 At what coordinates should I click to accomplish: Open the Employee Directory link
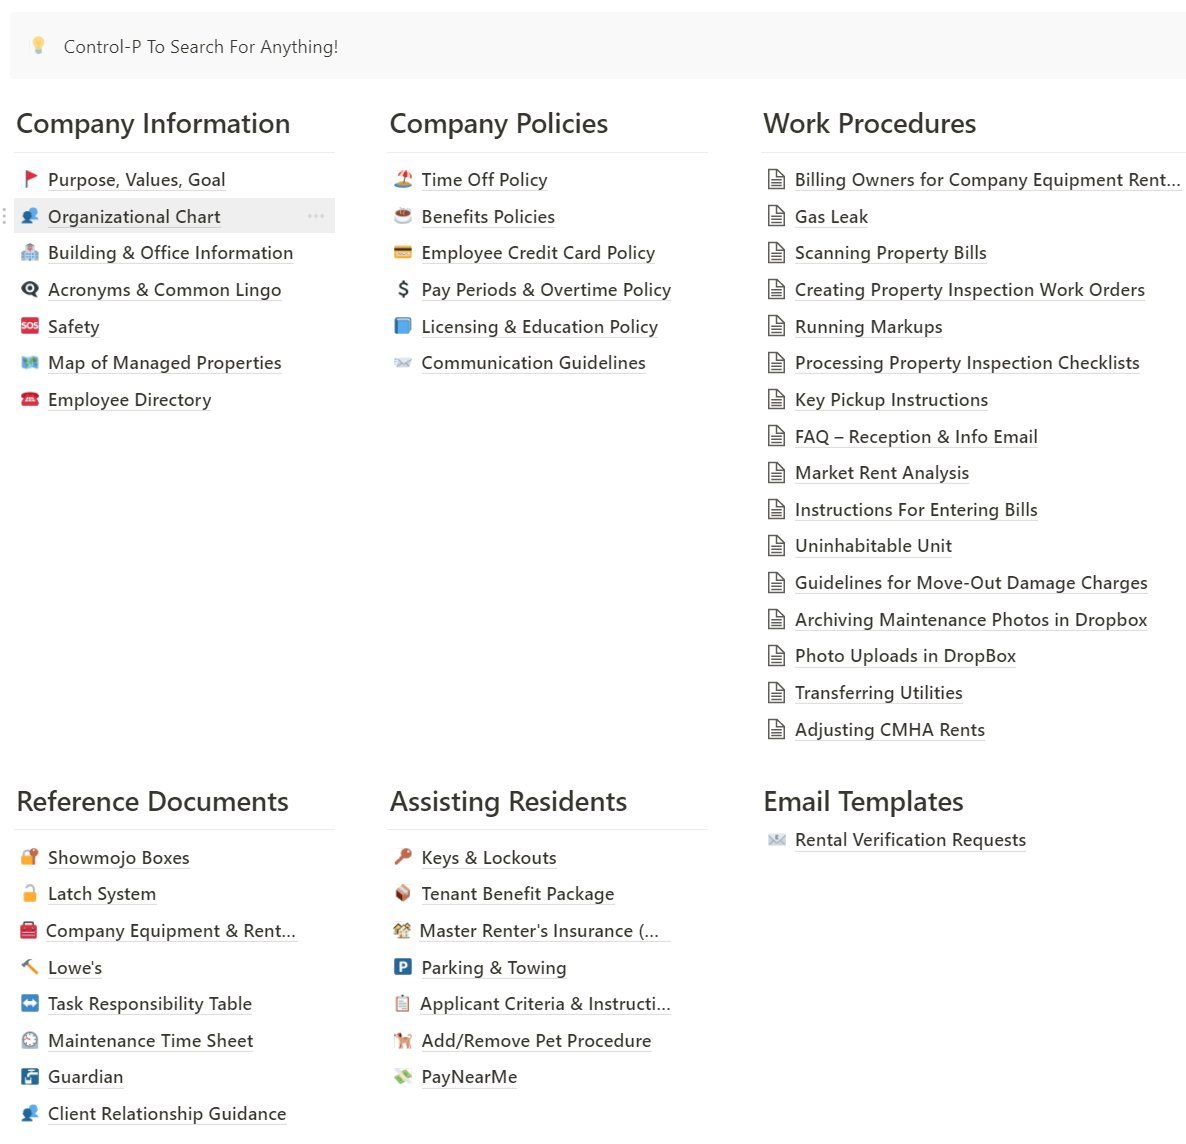129,399
